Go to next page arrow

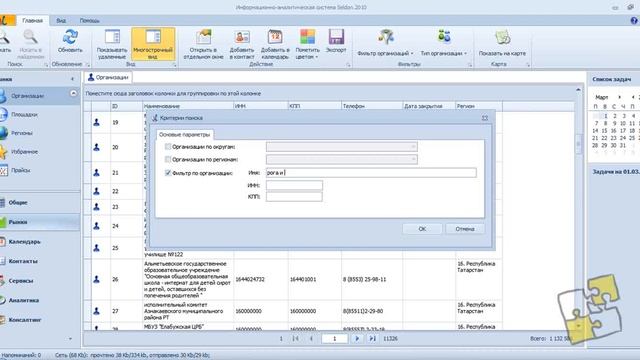[x=357, y=338]
